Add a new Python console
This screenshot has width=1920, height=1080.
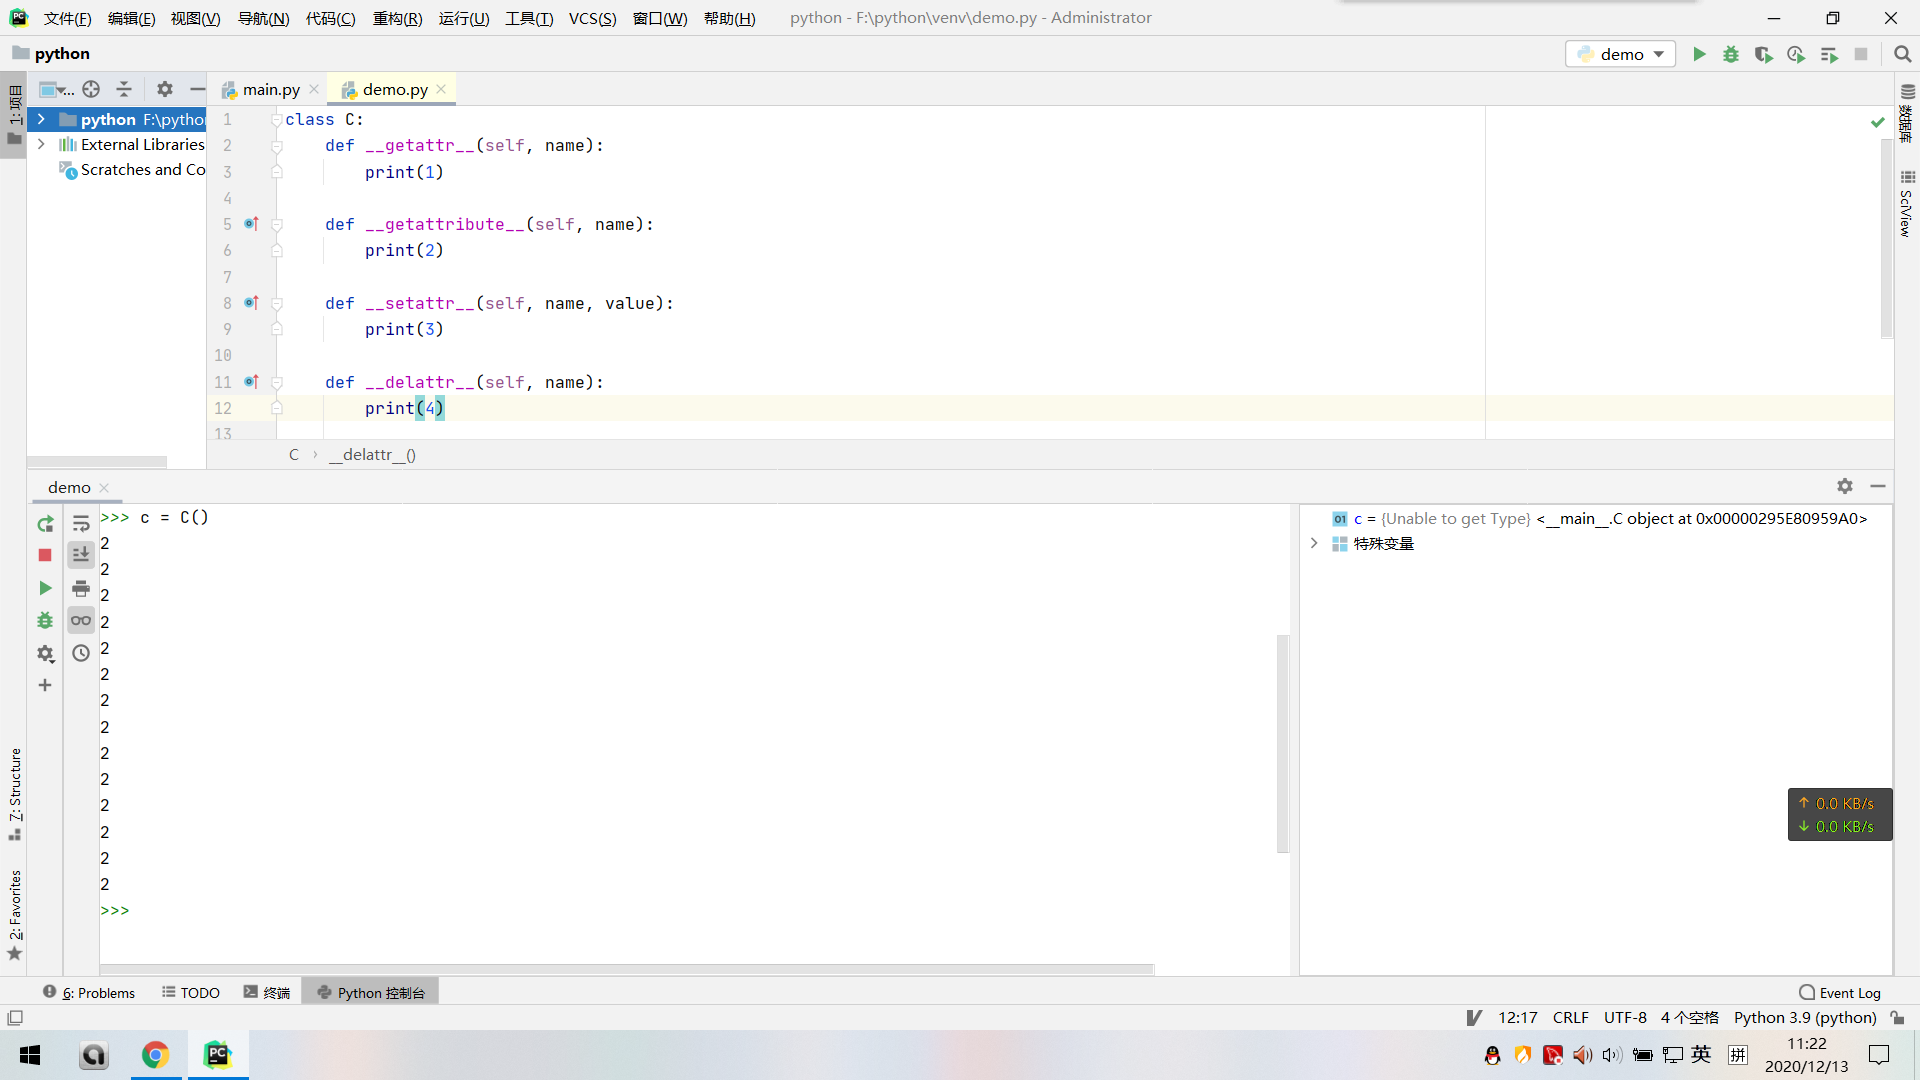tap(45, 685)
